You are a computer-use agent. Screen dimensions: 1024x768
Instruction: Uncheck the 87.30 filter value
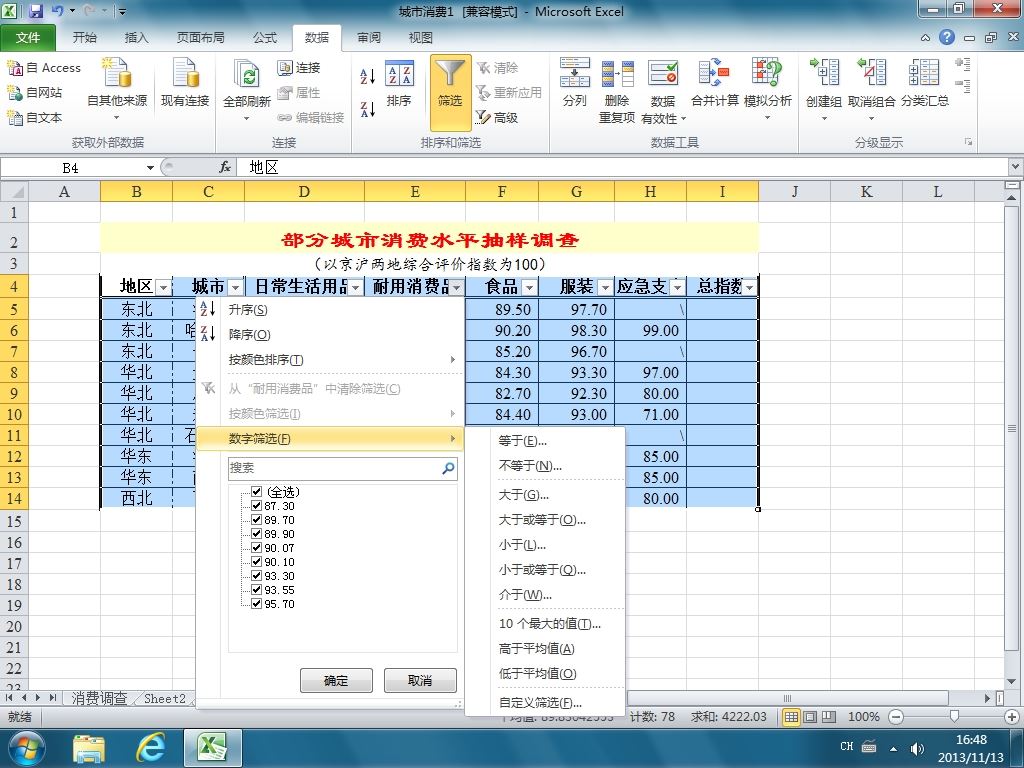coord(257,506)
